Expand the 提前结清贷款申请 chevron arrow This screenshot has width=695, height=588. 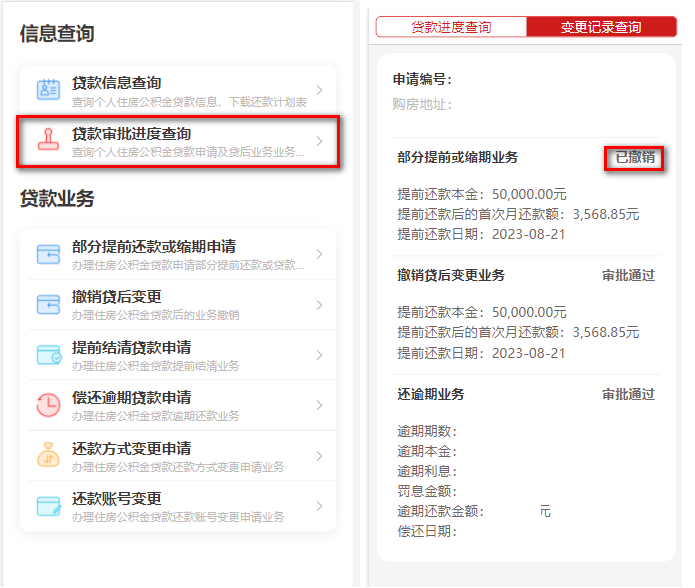tap(319, 355)
